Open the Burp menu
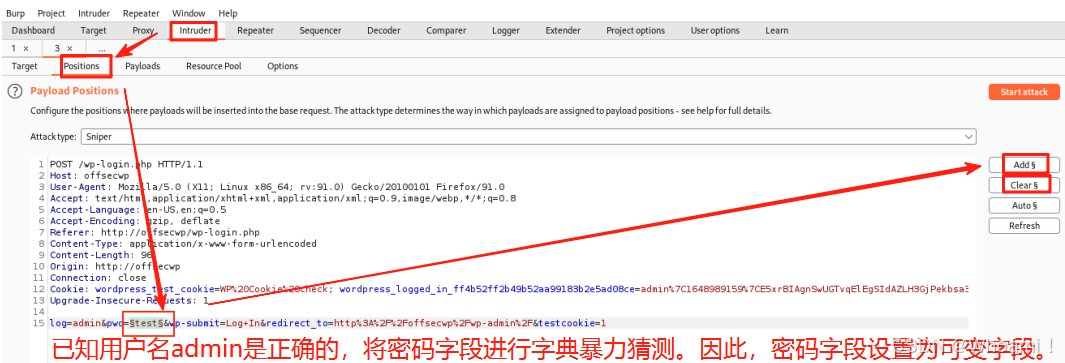The image size is (1065, 363). 15,13
